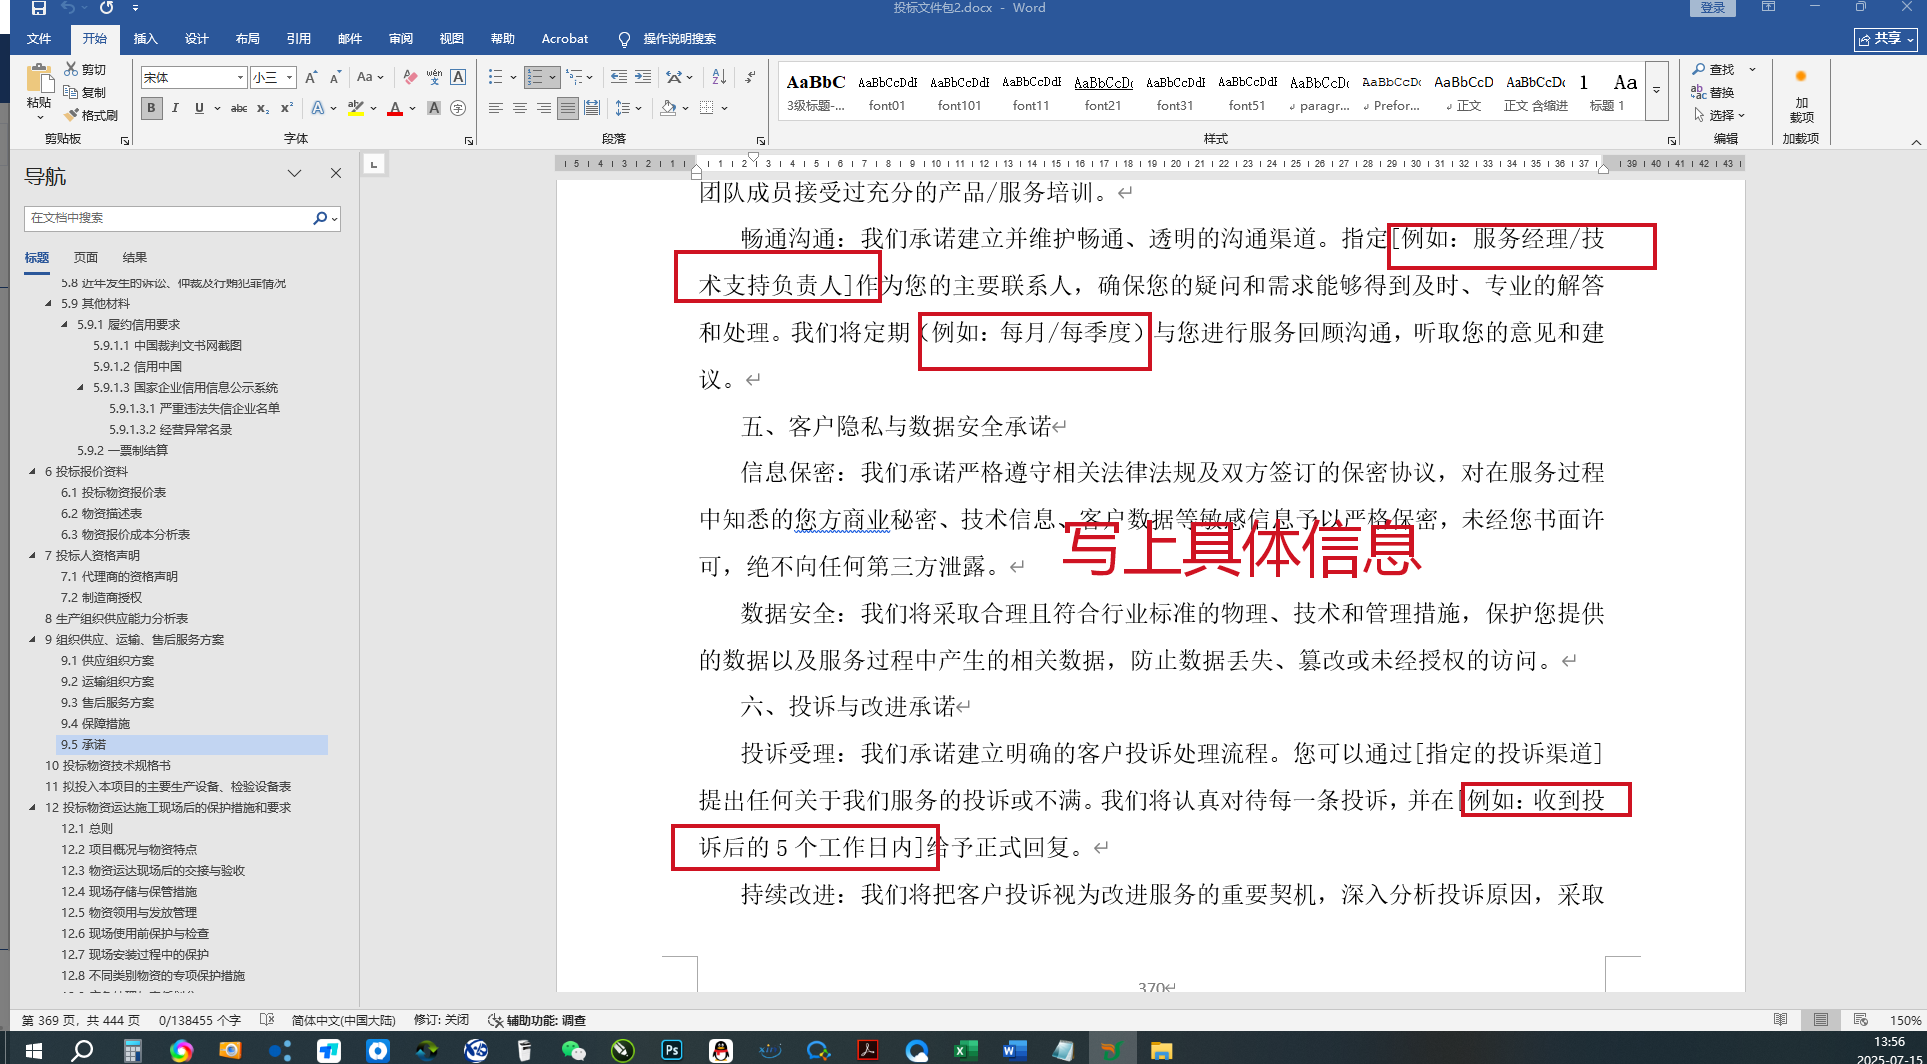Click the Copy (复制) icon
Image resolution: width=1927 pixels, height=1064 pixels.
[71, 92]
